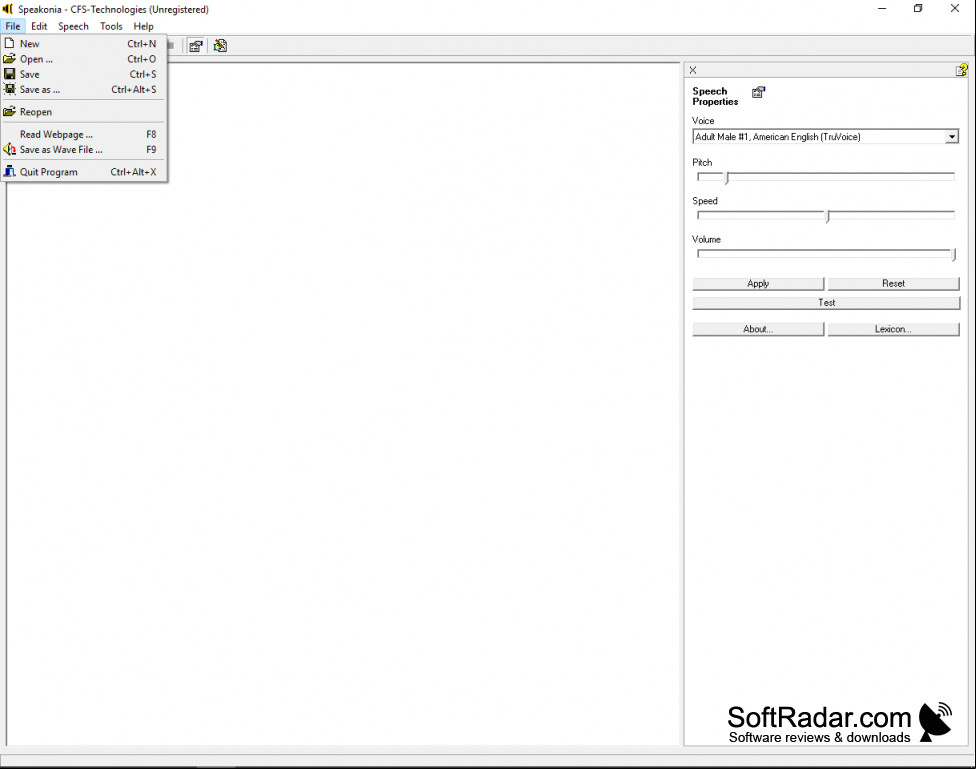
Task: Open the Tools menu
Action: tap(111, 26)
